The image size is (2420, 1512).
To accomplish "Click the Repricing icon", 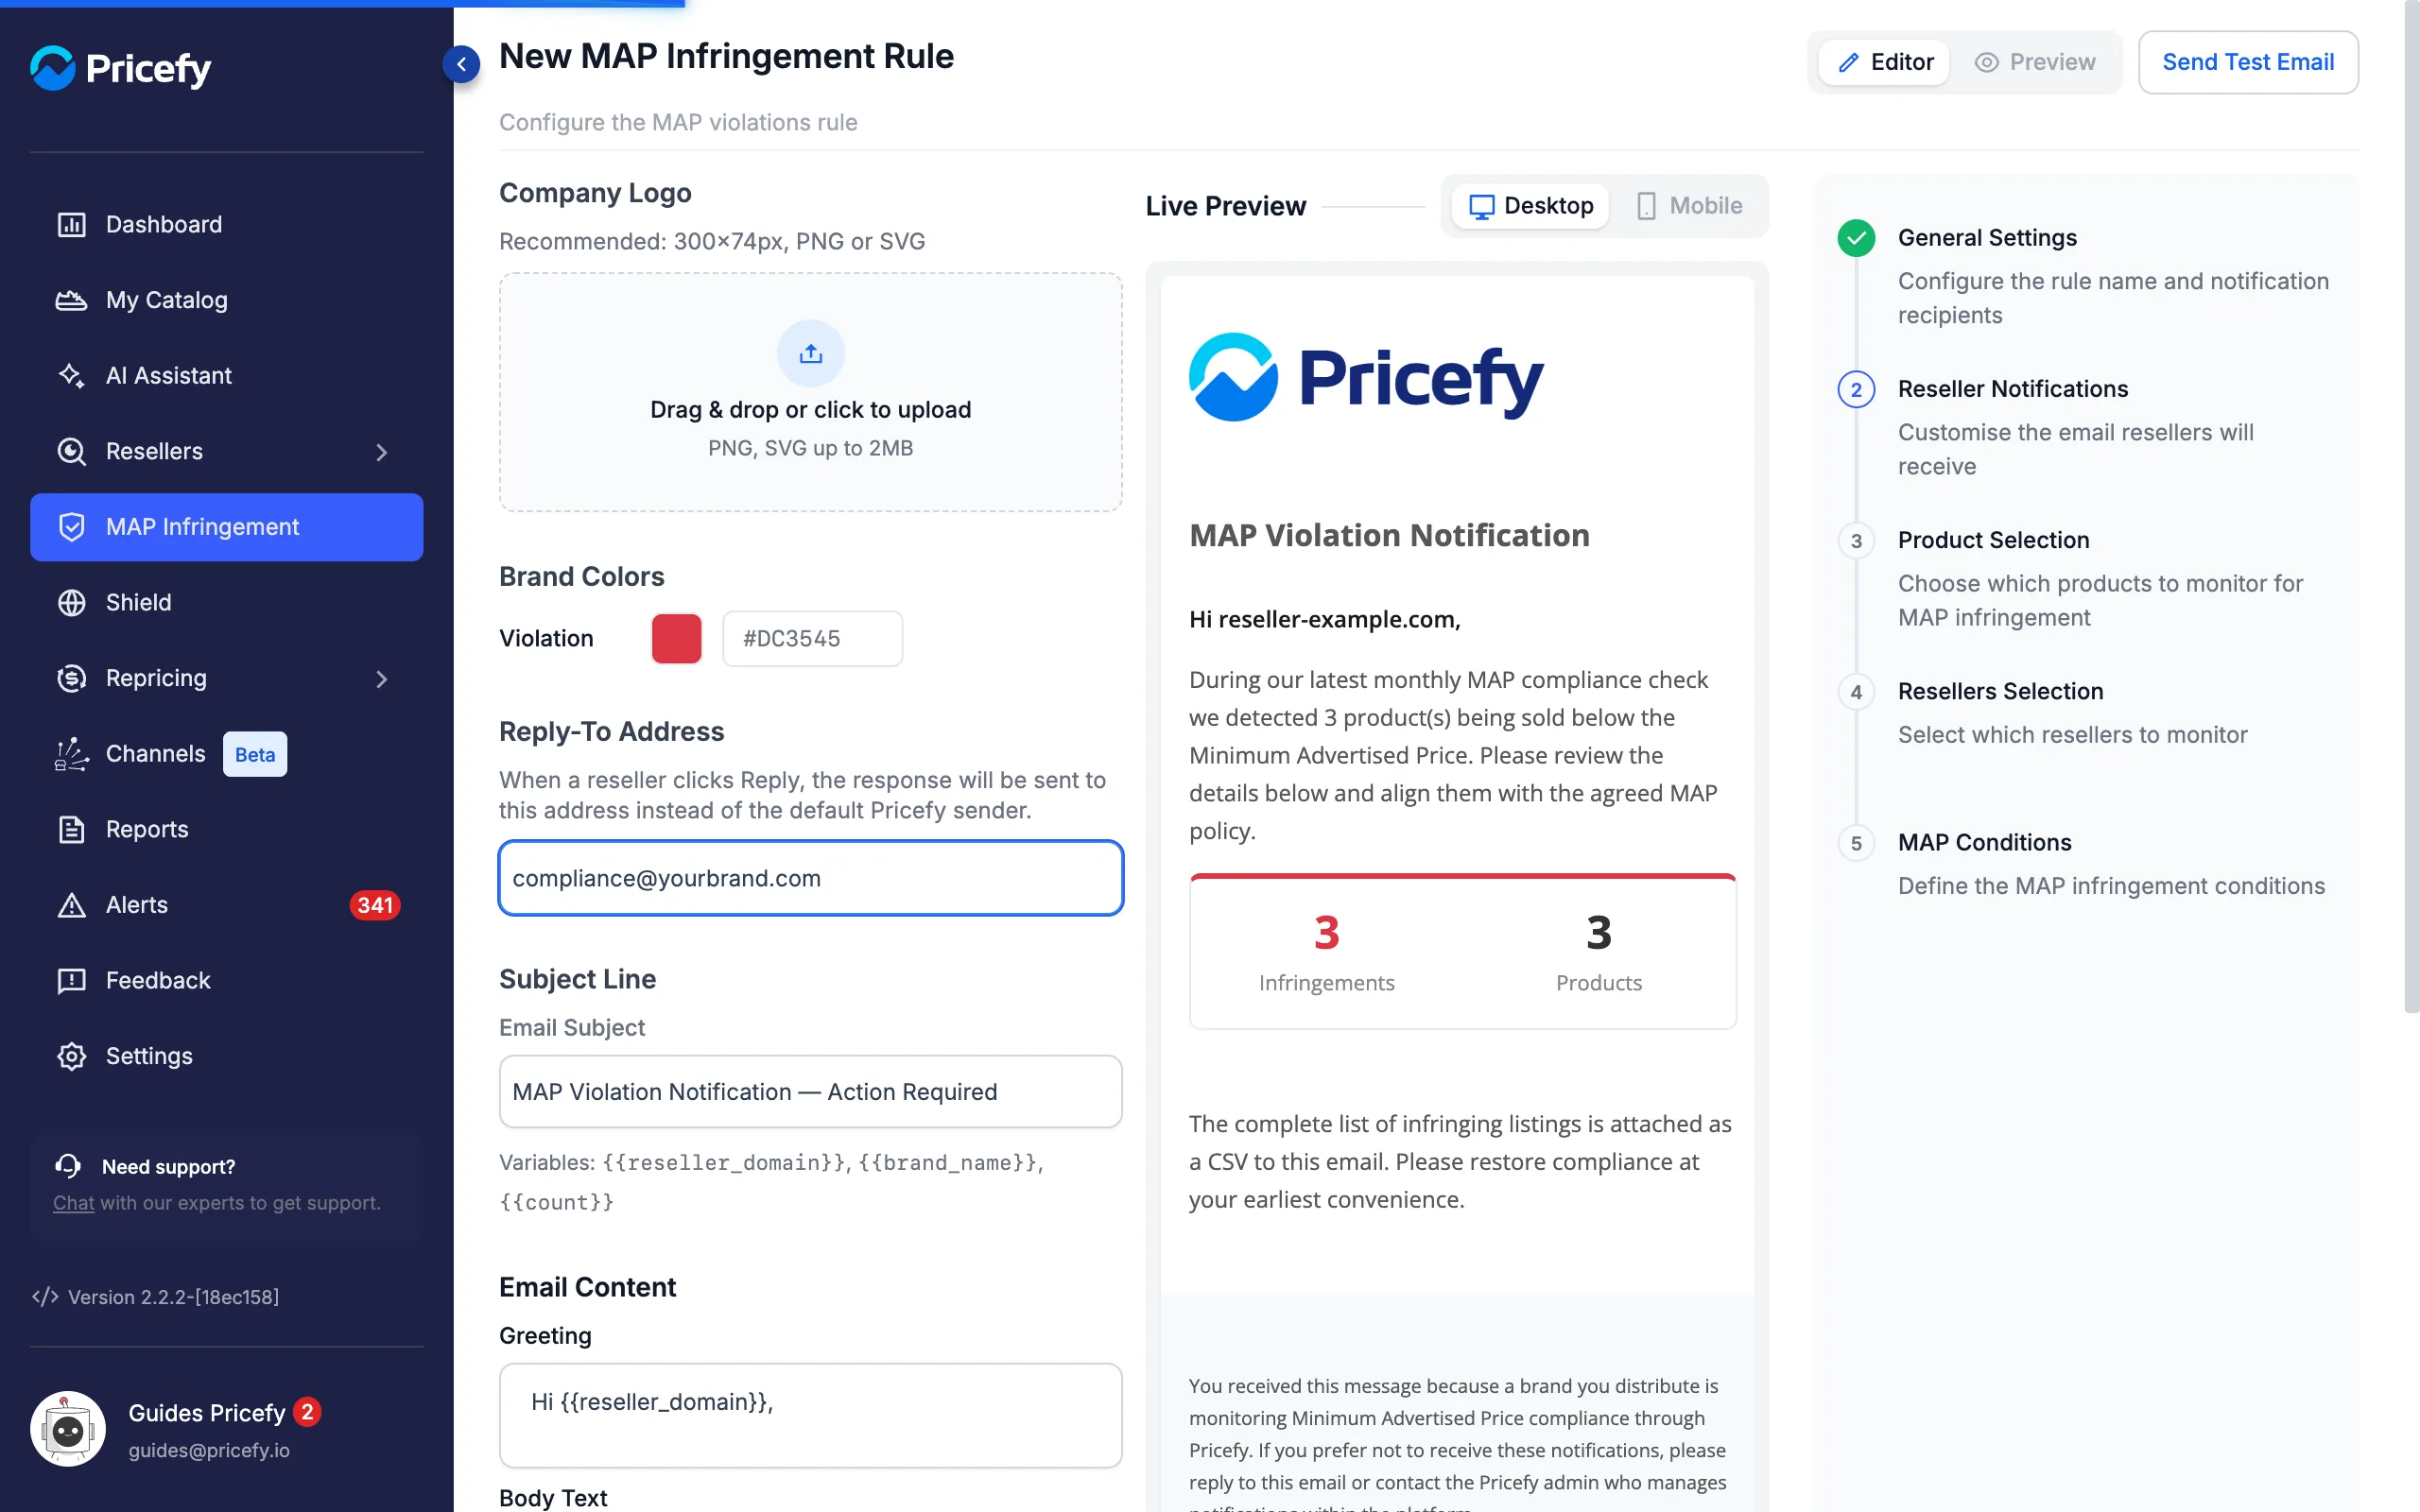I will 71,678.
